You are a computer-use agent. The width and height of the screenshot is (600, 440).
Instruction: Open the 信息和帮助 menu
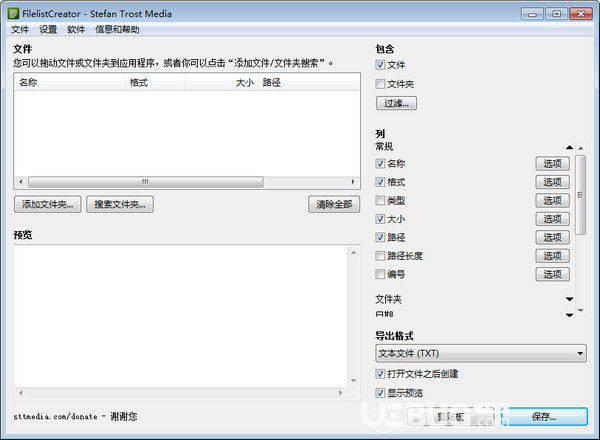click(117, 29)
